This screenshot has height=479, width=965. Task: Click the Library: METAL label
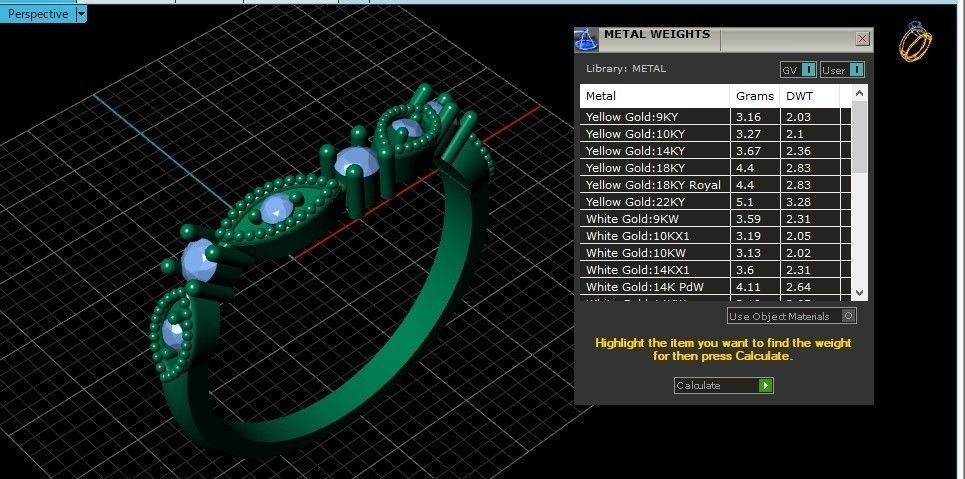(x=626, y=69)
